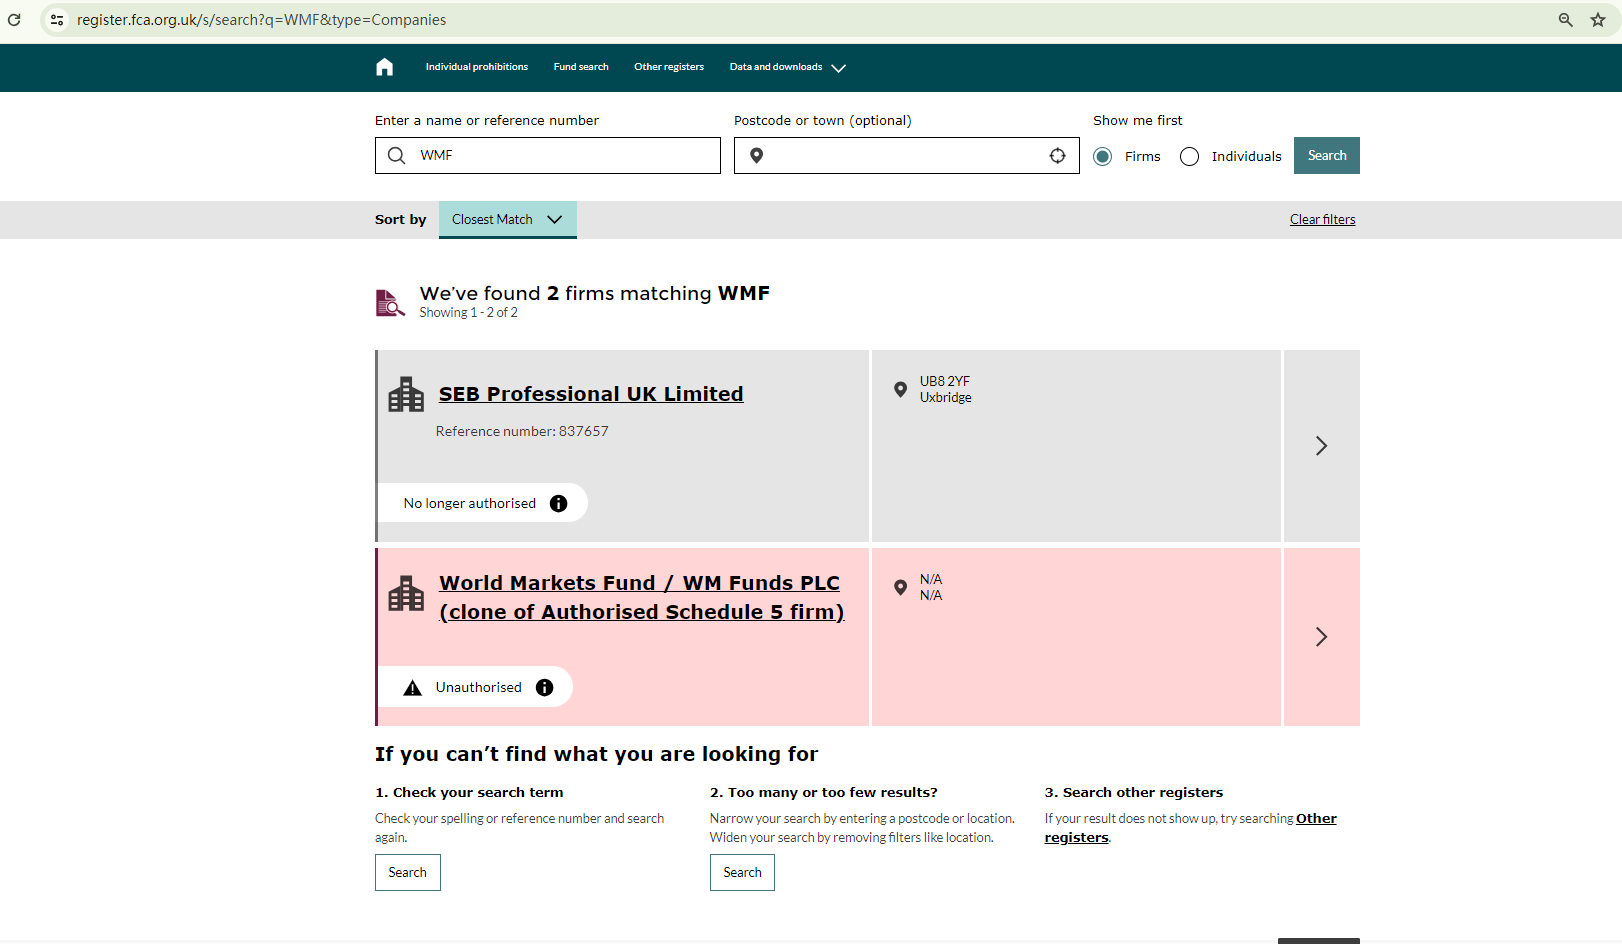Image resolution: width=1622 pixels, height=944 pixels.
Task: Click the name or reference number input field
Action: [548, 155]
